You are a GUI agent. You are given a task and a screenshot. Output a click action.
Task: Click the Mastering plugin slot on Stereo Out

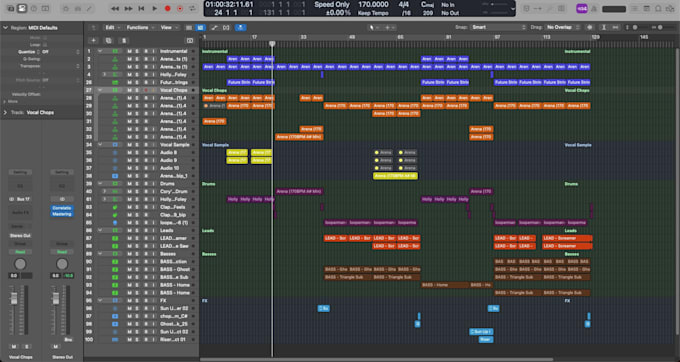62,214
